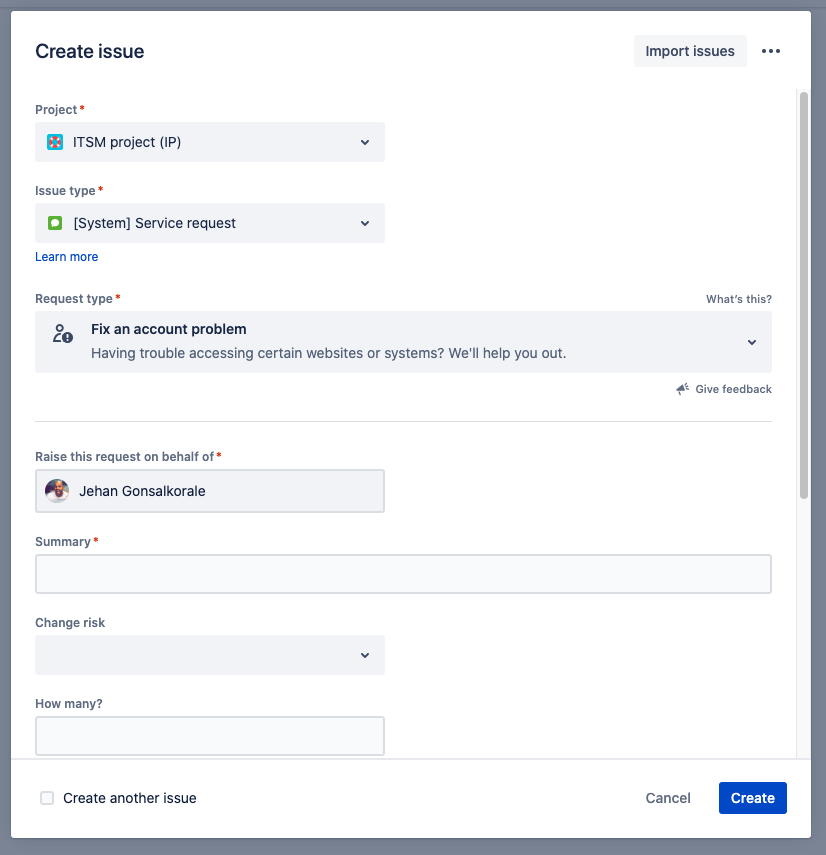Click the Request type description text

pos(329,353)
